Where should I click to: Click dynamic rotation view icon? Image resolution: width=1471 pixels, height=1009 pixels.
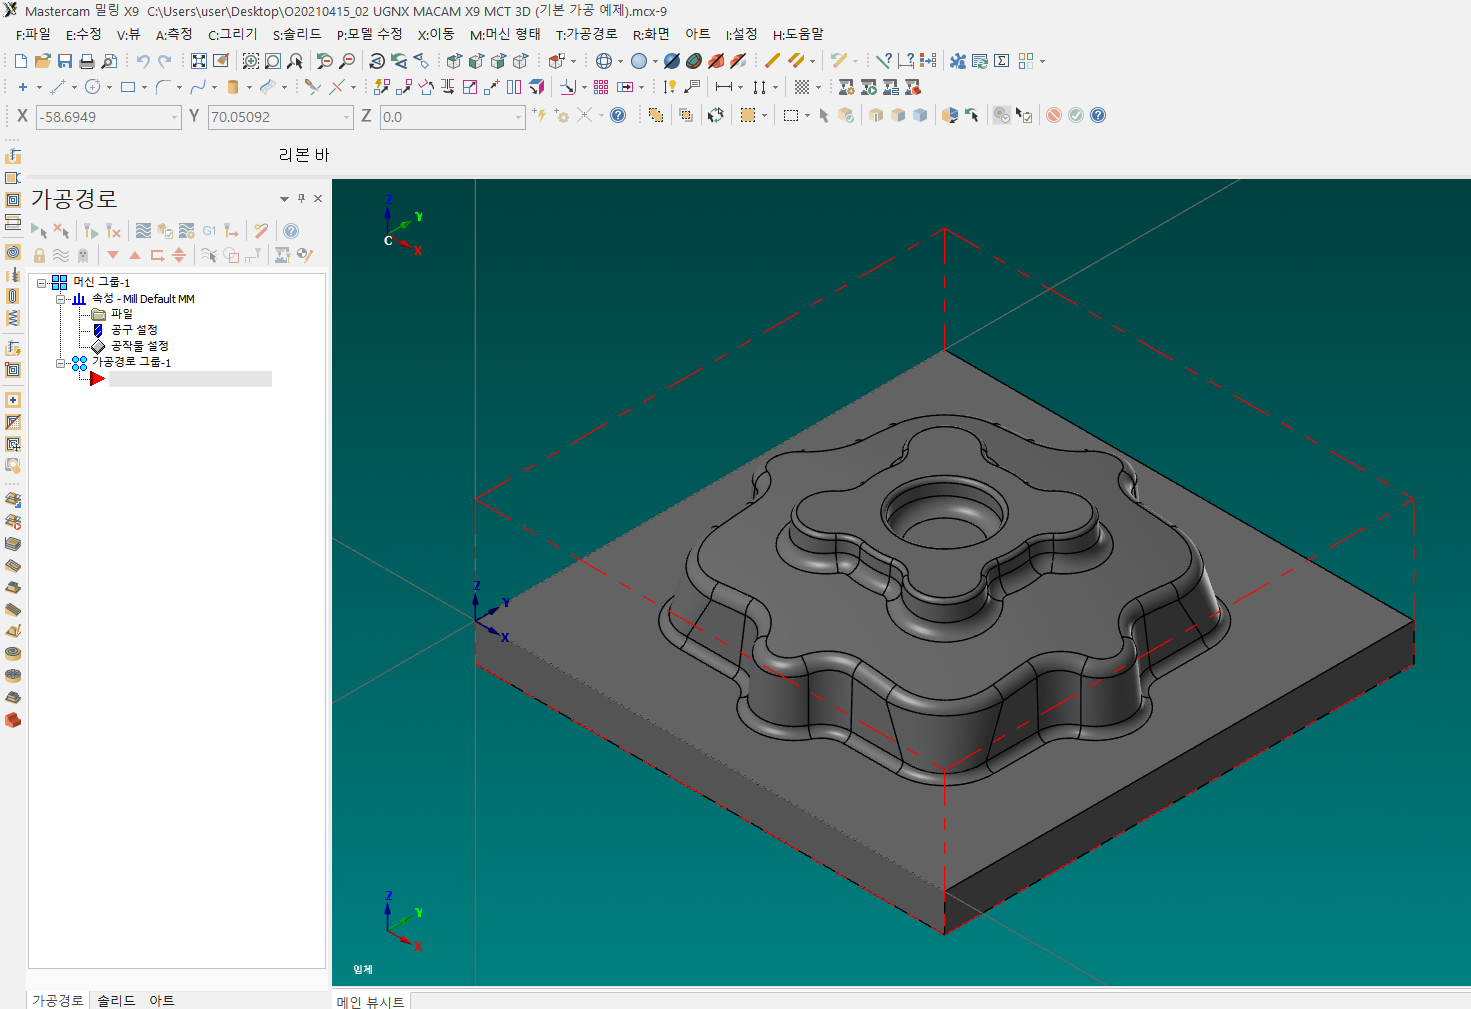pos(377,61)
